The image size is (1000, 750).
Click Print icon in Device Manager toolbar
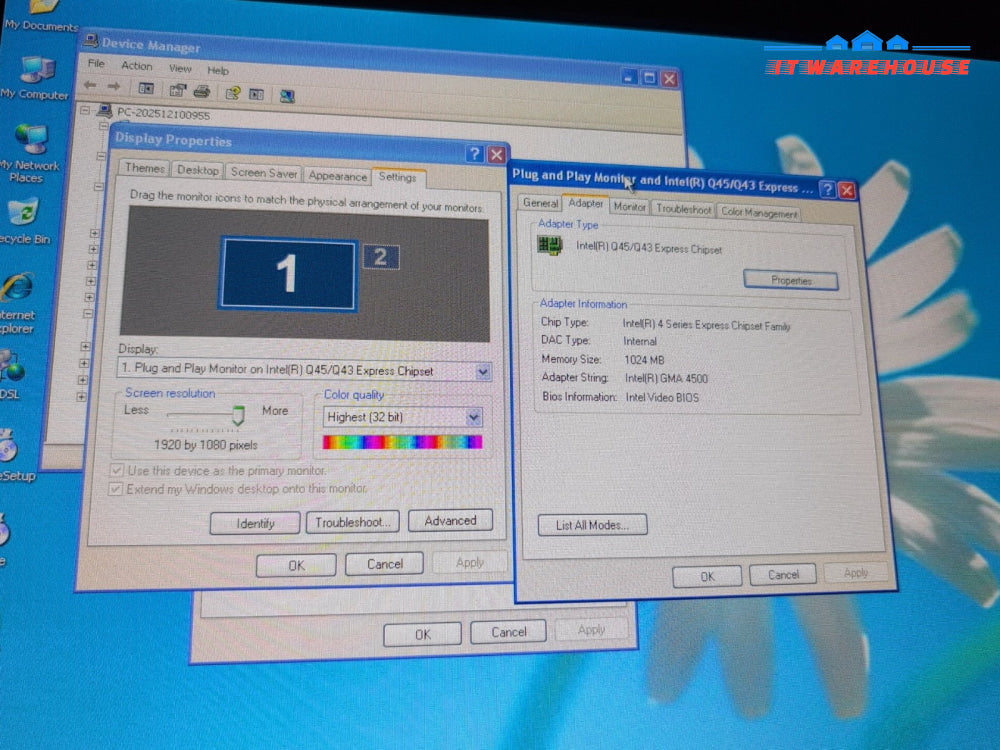pyautogui.click(x=202, y=91)
